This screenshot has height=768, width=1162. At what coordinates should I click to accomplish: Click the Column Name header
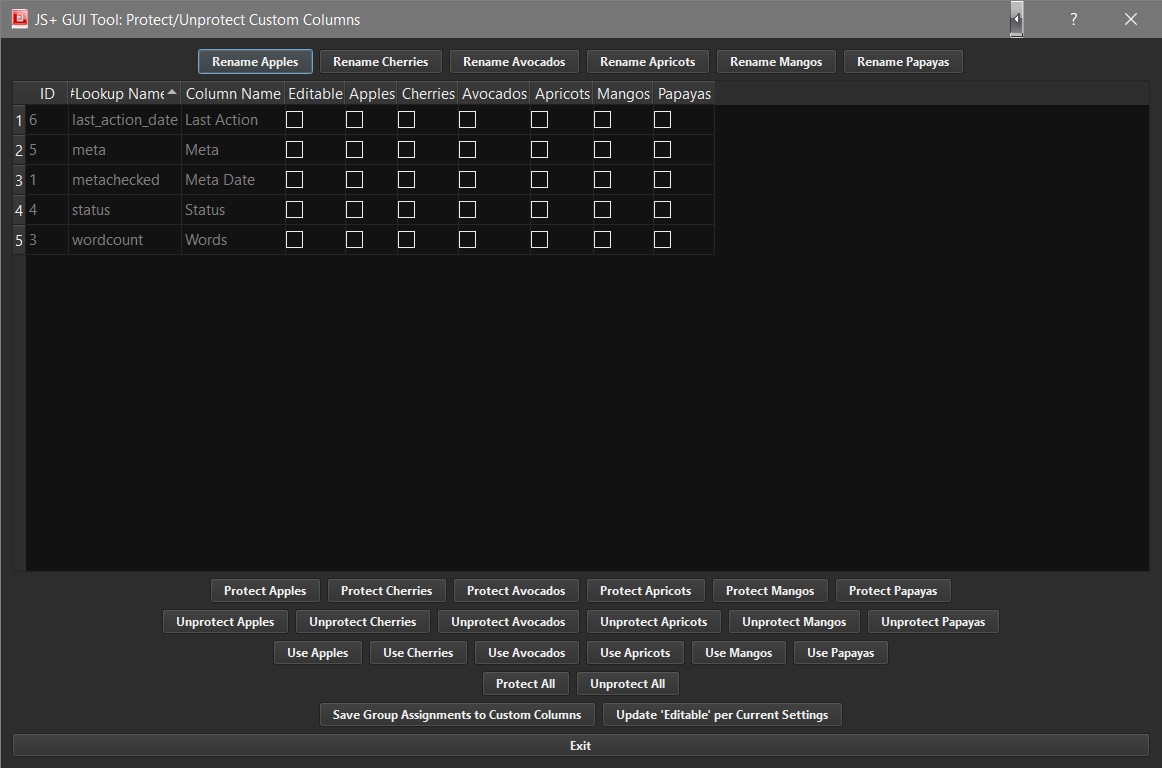[233, 93]
